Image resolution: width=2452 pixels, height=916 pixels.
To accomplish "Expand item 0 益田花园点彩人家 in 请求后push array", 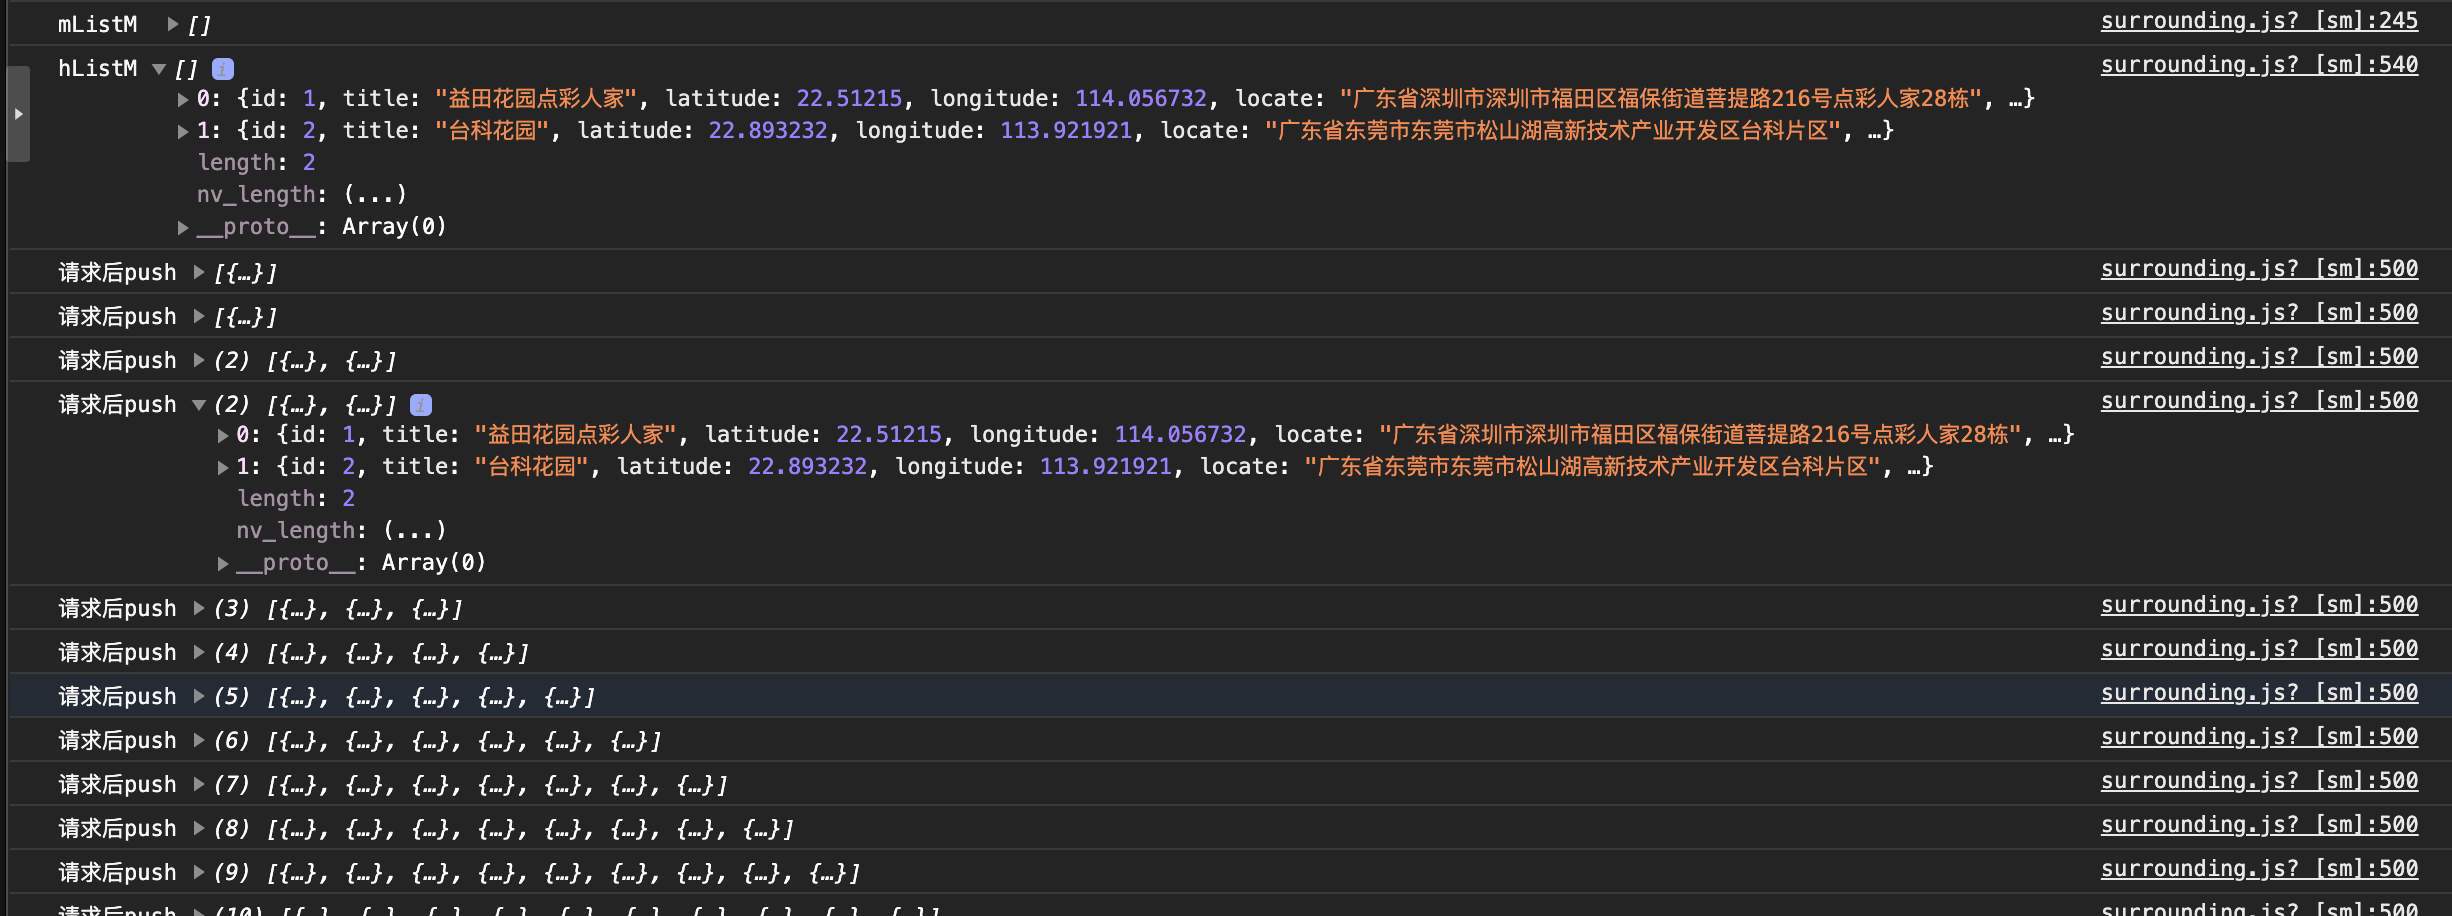I will [x=223, y=435].
